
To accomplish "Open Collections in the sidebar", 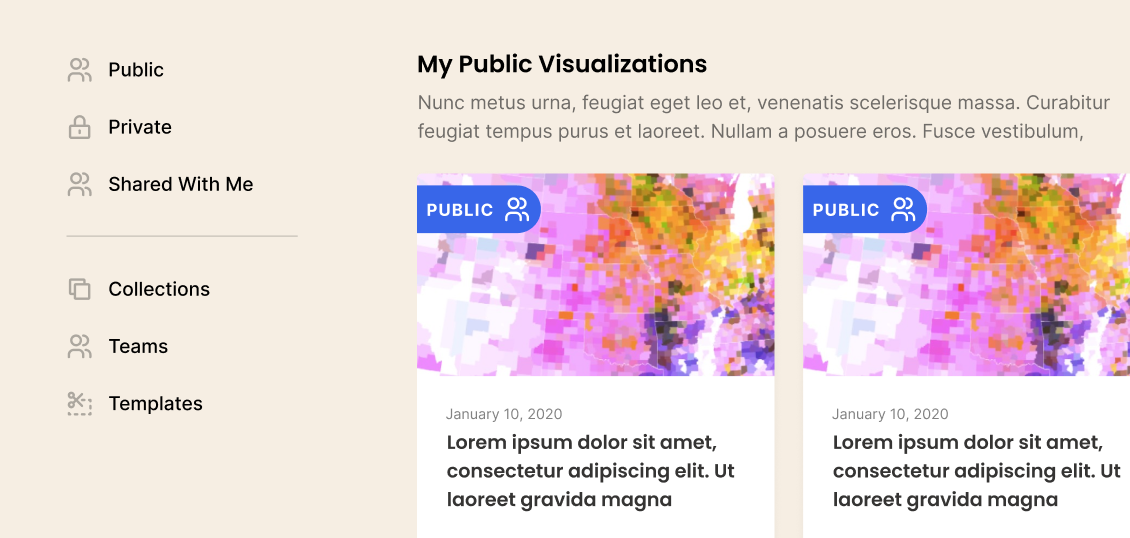I will [x=159, y=289].
